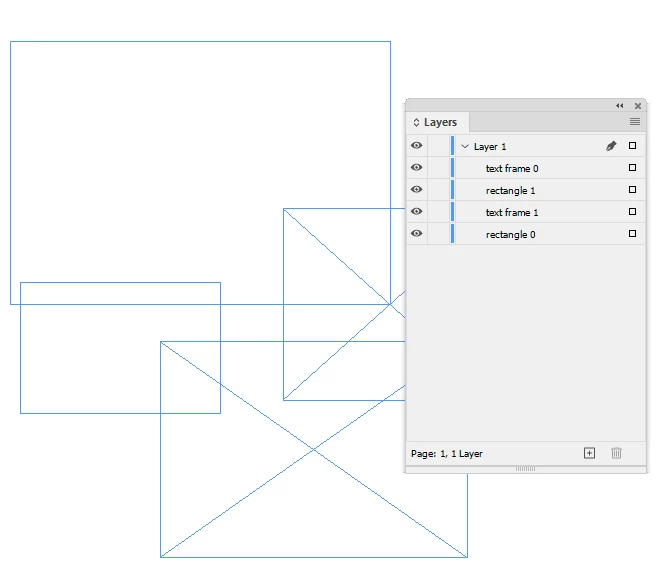The width and height of the screenshot is (667, 575).
Task: Click rectangle 0 selection square
Action: [633, 233]
